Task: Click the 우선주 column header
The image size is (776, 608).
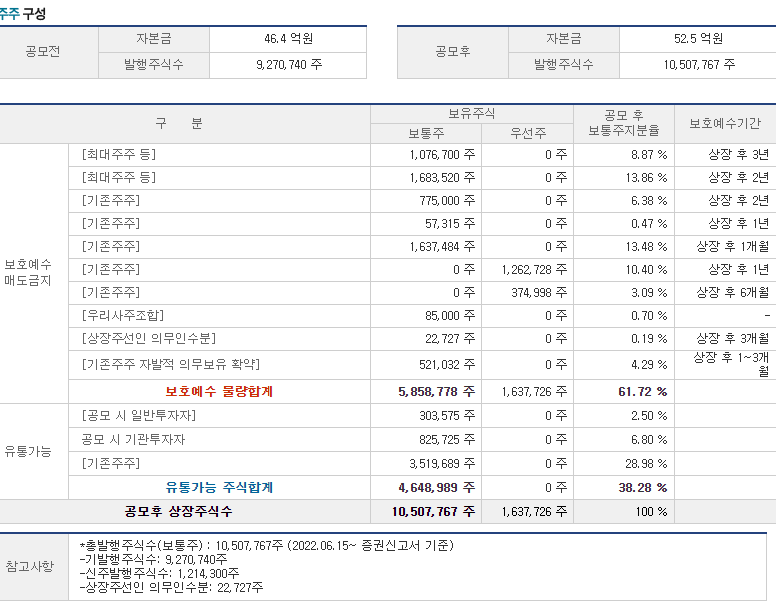Action: pos(528,133)
